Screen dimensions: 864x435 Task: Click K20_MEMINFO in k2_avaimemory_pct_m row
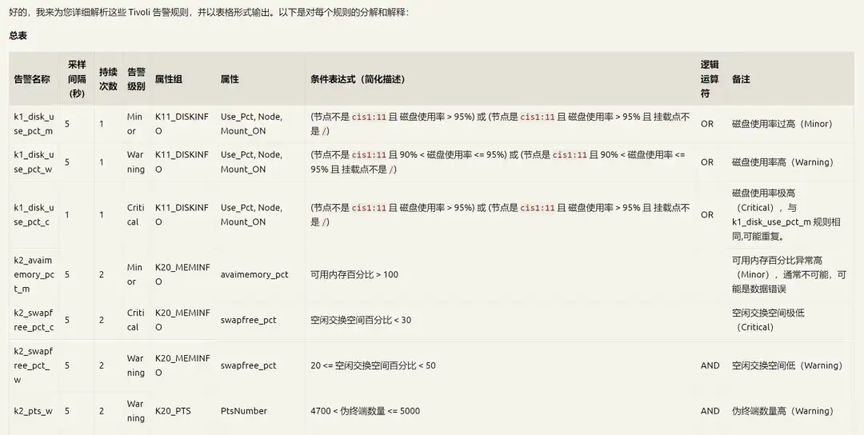tap(183, 275)
